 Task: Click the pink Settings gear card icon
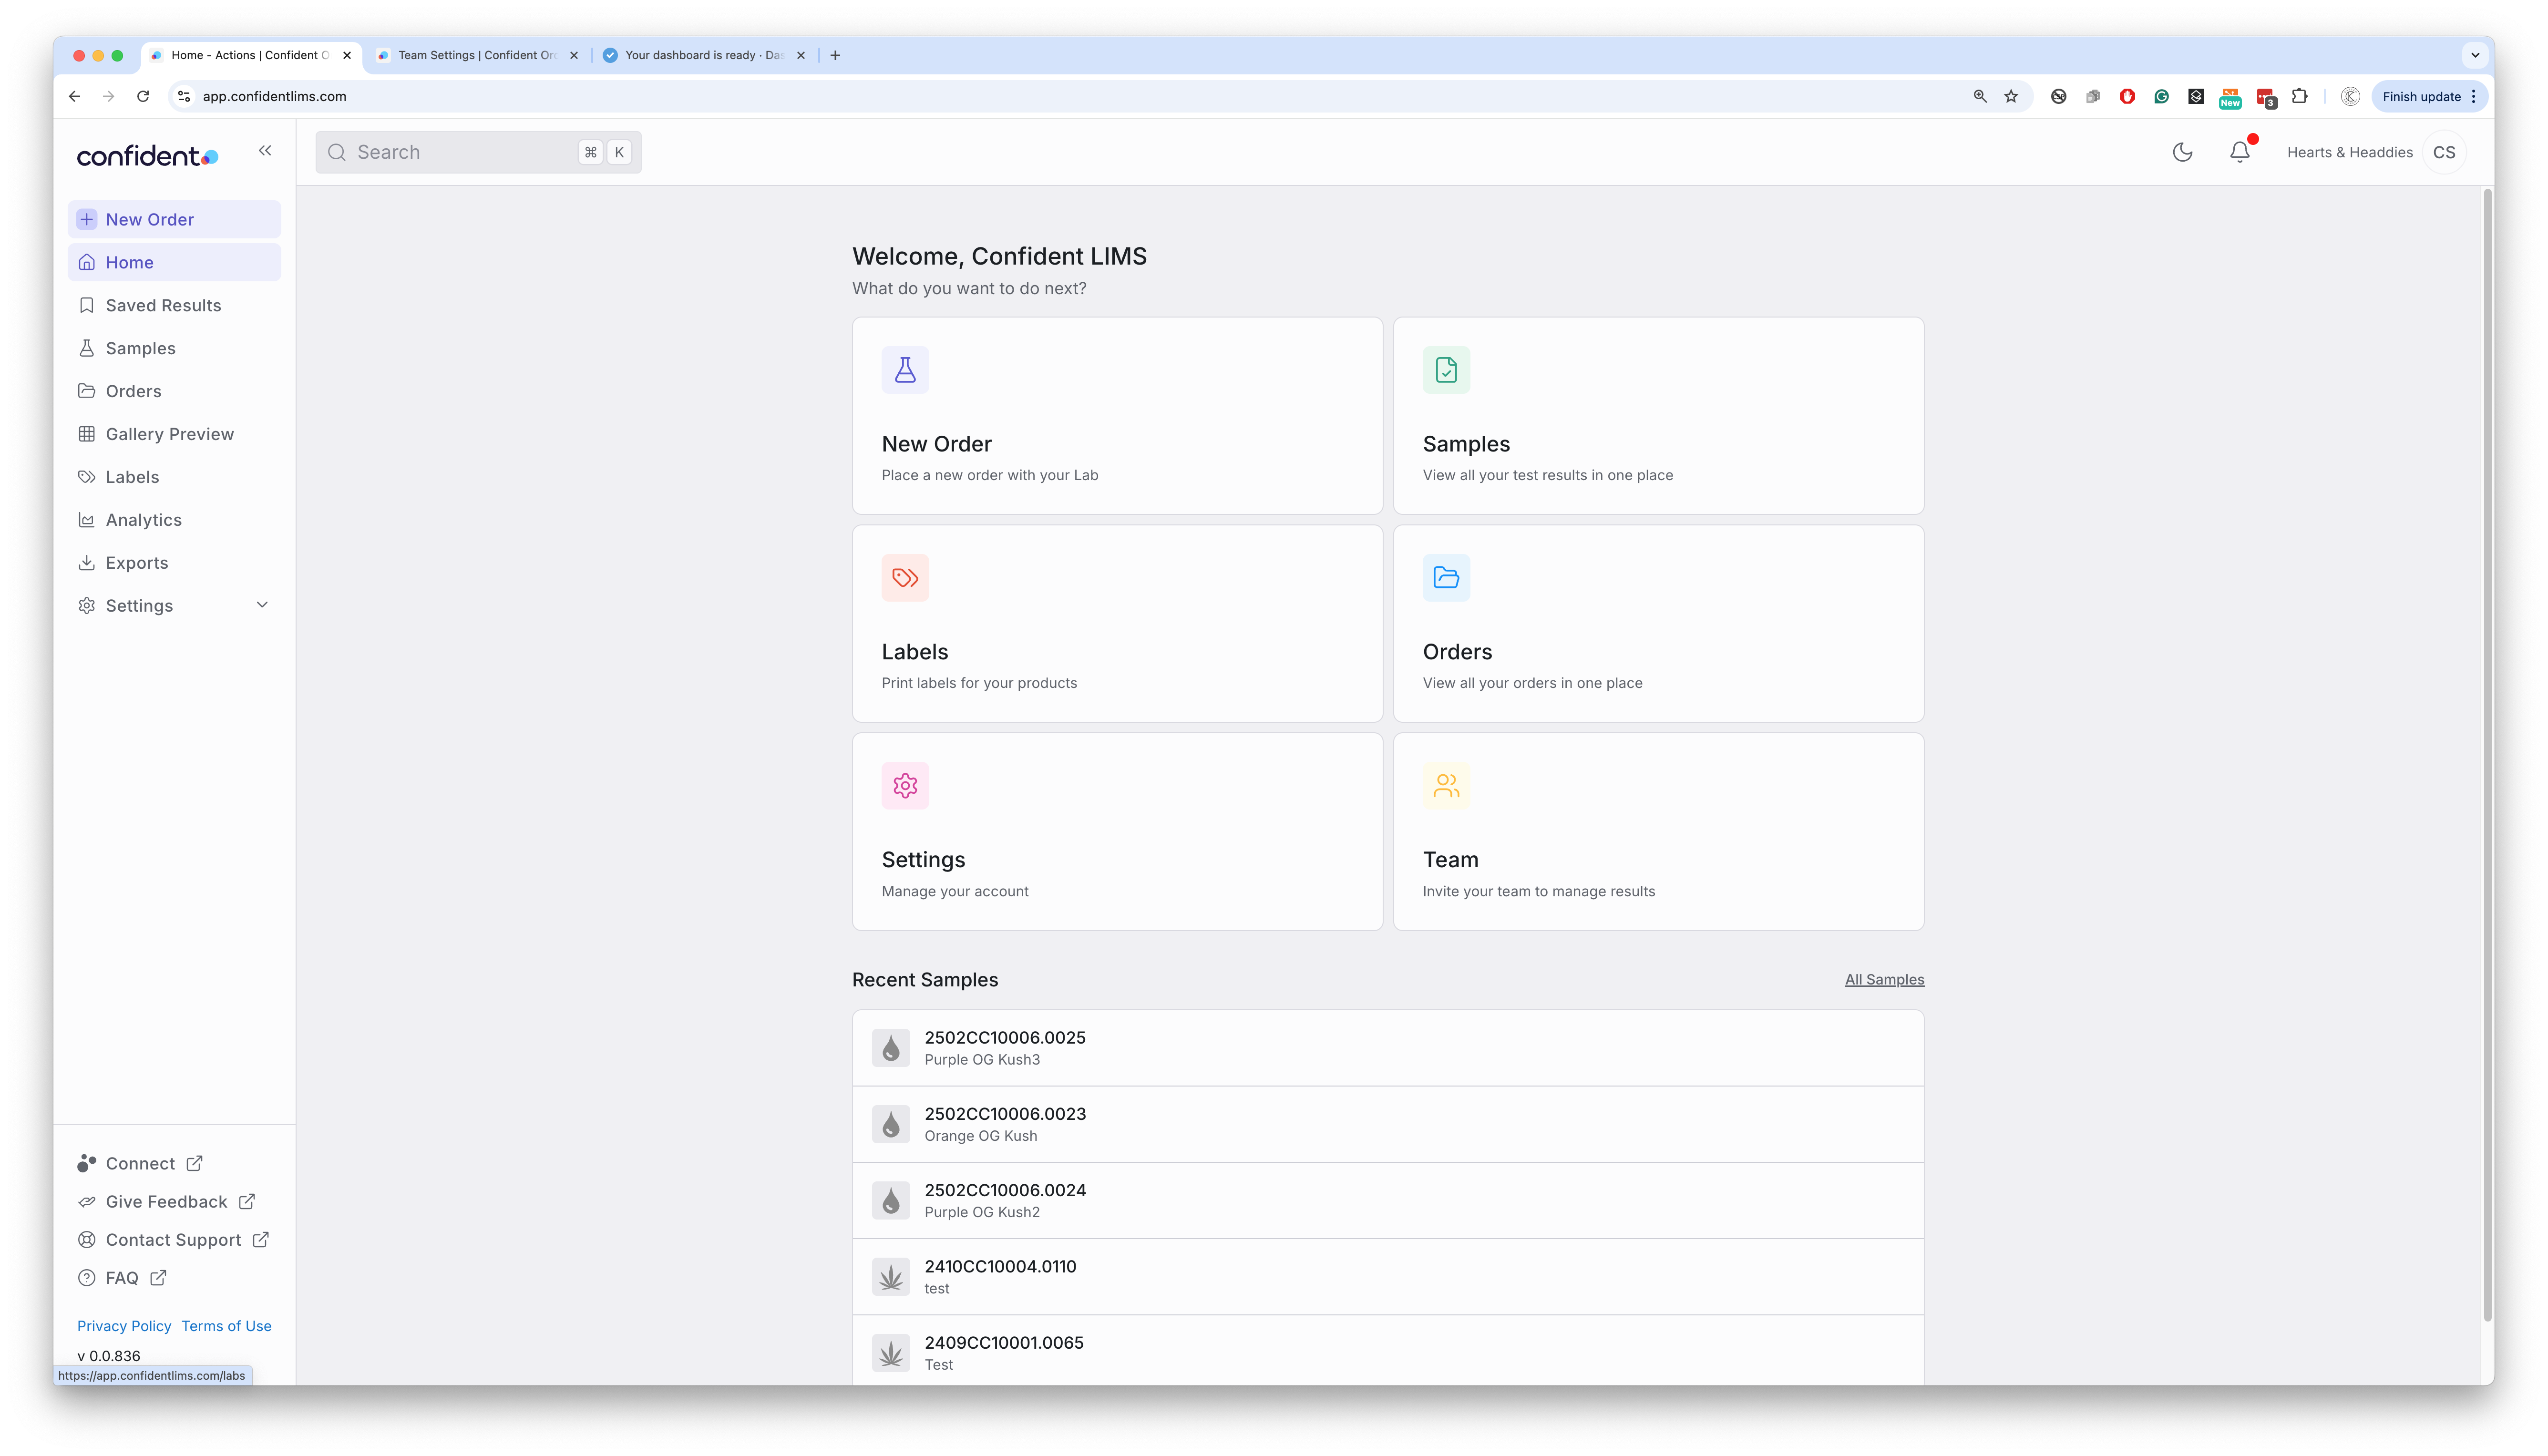[905, 786]
